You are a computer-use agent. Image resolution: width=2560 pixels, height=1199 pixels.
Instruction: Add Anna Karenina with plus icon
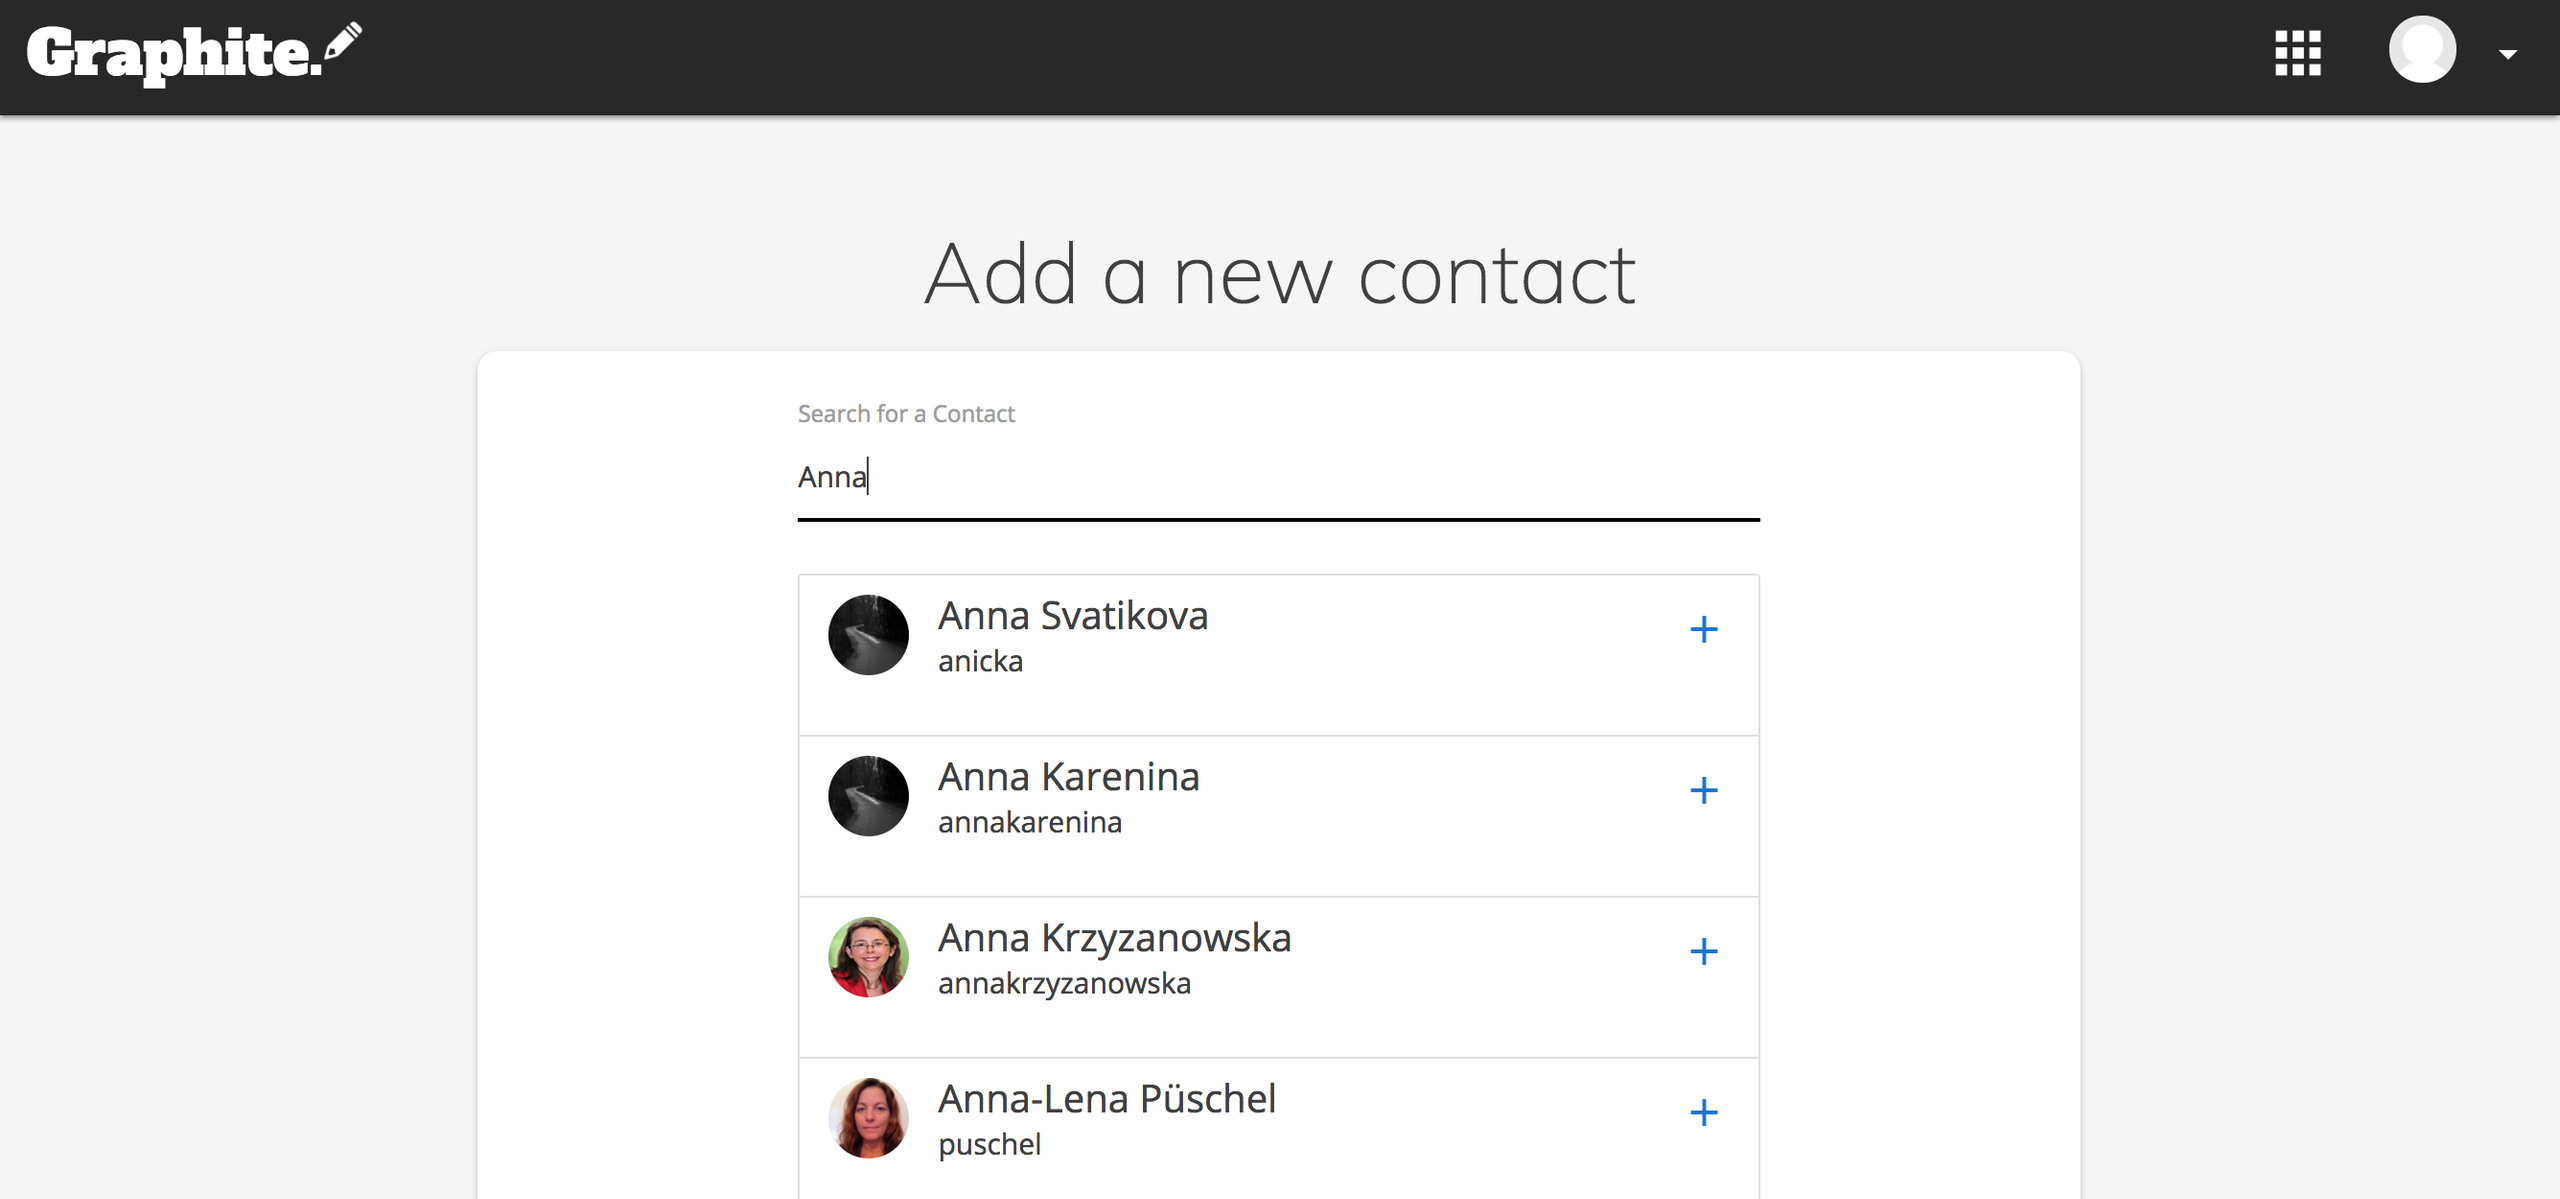(1703, 791)
